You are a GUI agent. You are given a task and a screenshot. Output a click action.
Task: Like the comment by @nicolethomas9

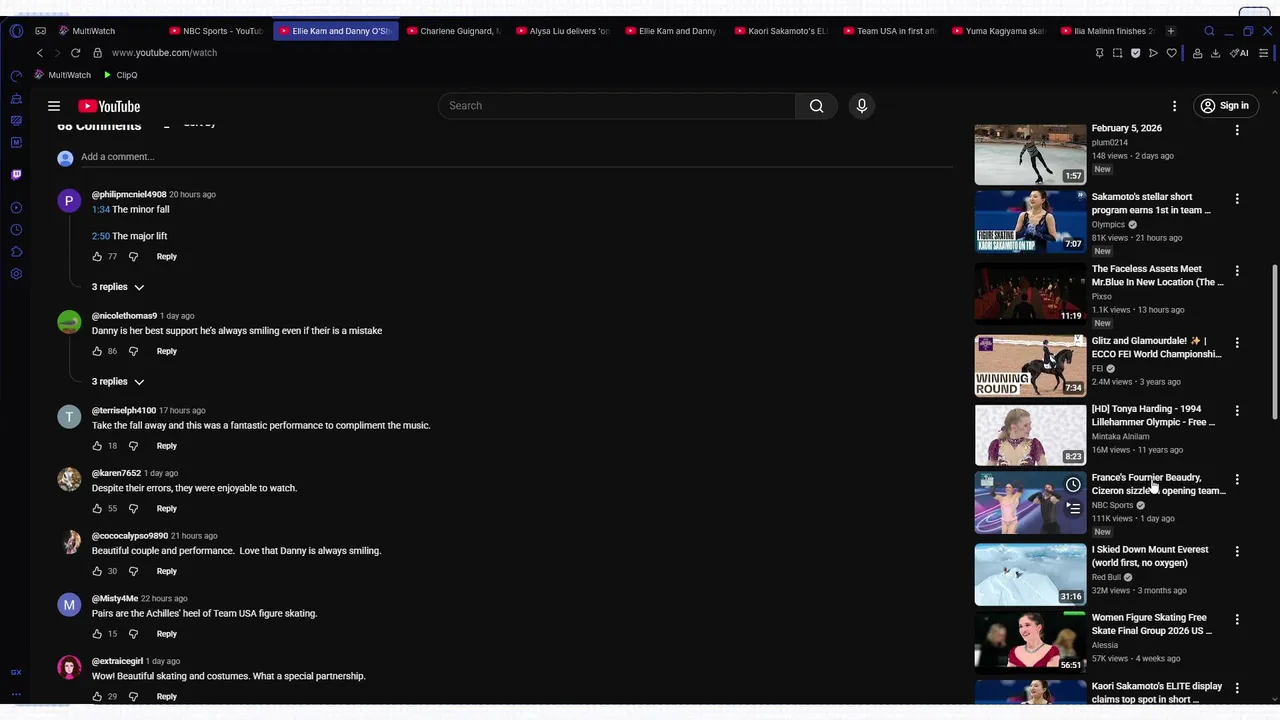(x=97, y=351)
